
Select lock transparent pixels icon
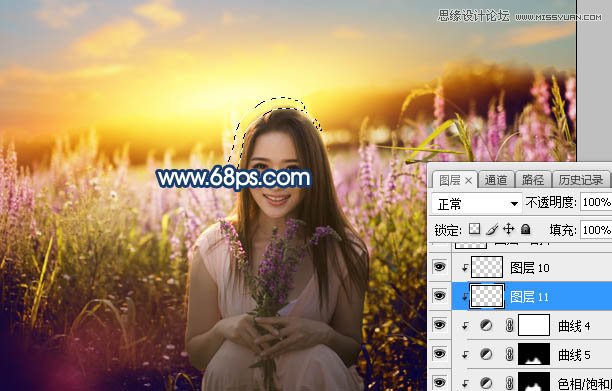[475, 229]
